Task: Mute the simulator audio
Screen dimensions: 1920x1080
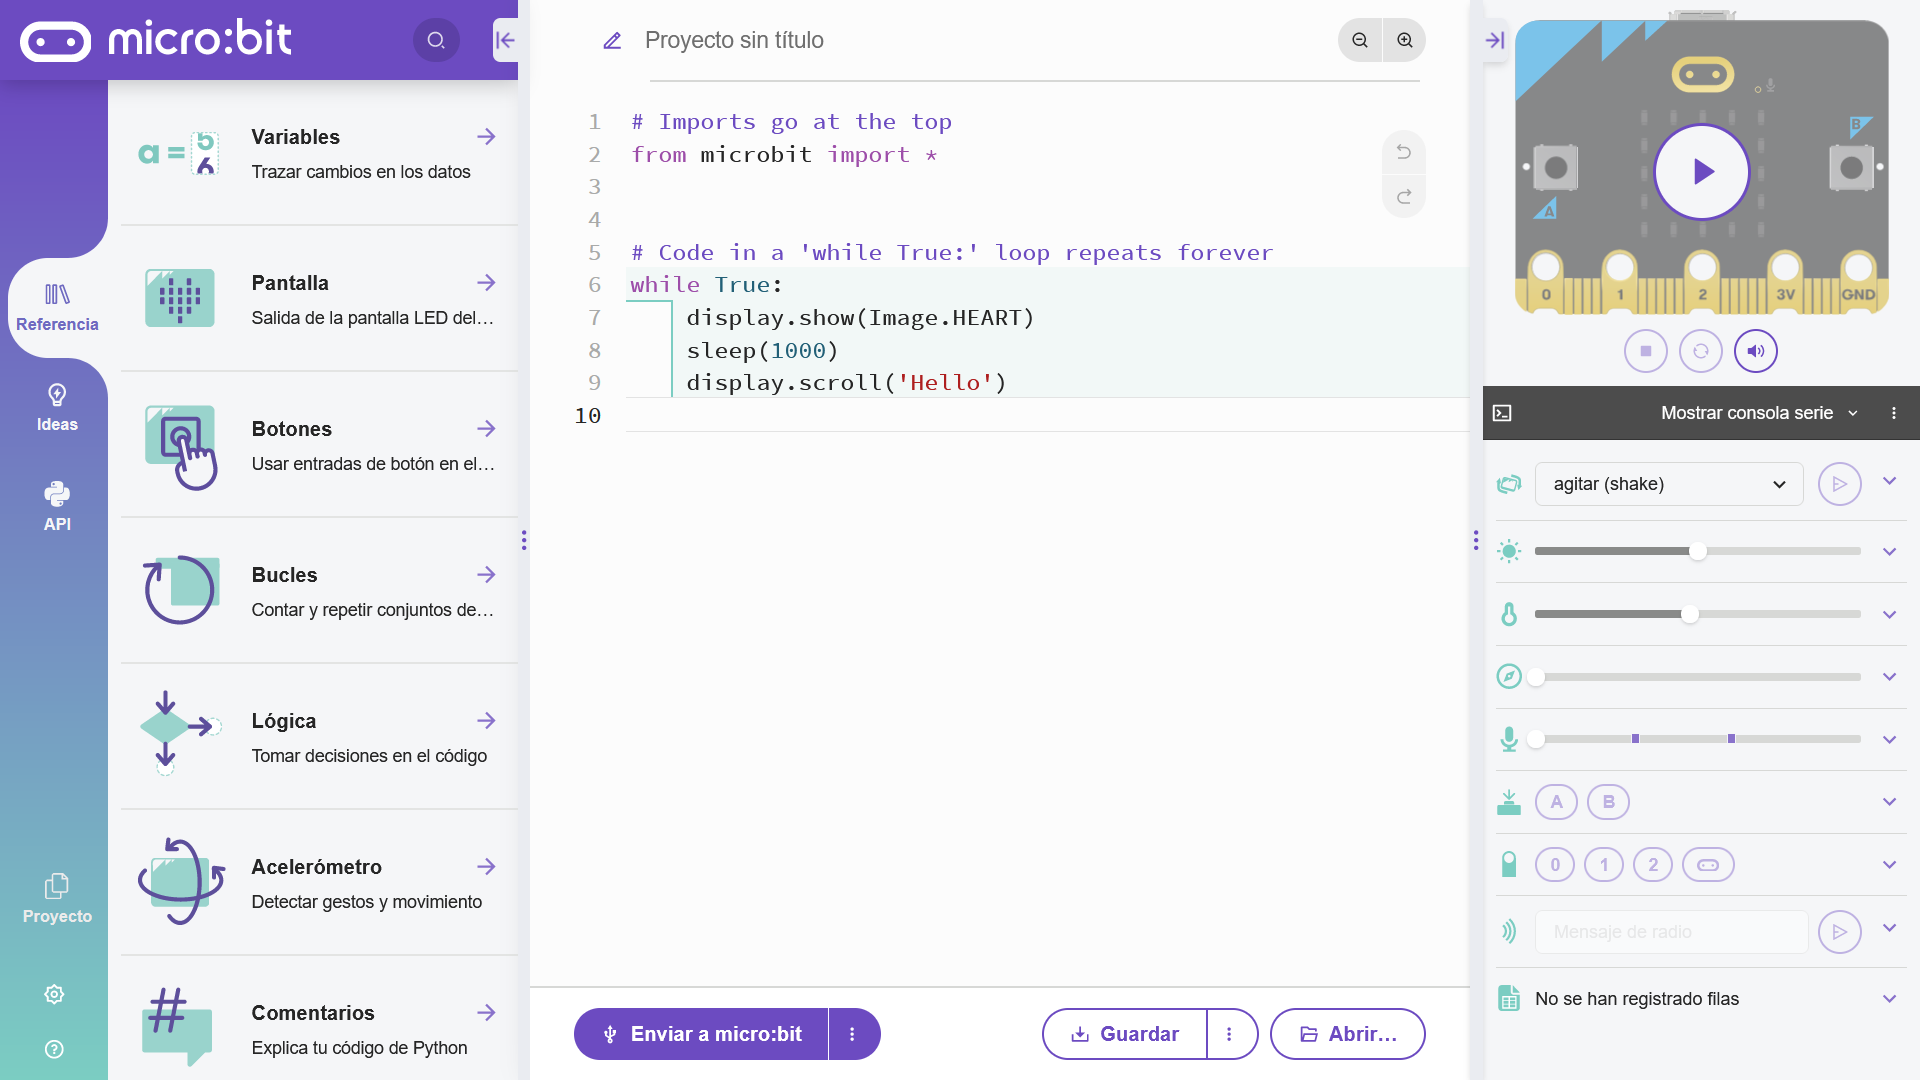Action: (x=1756, y=351)
